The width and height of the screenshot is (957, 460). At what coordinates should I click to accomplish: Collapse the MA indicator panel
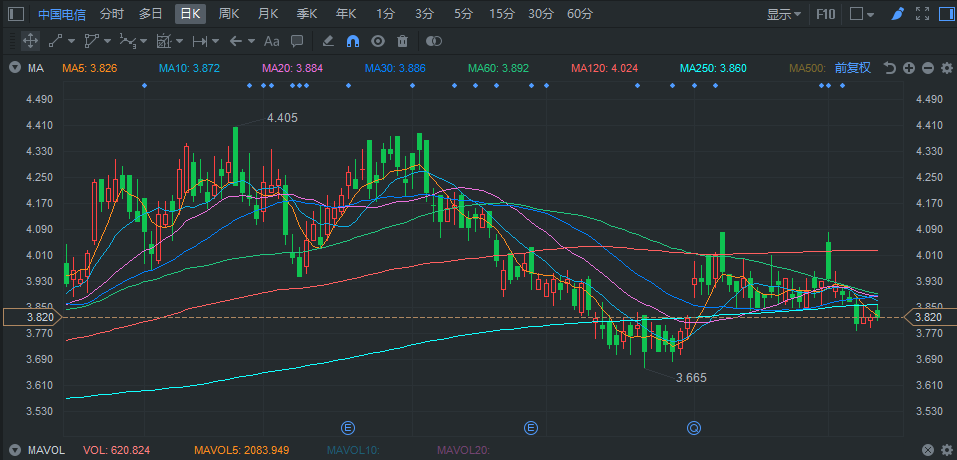pos(14,68)
